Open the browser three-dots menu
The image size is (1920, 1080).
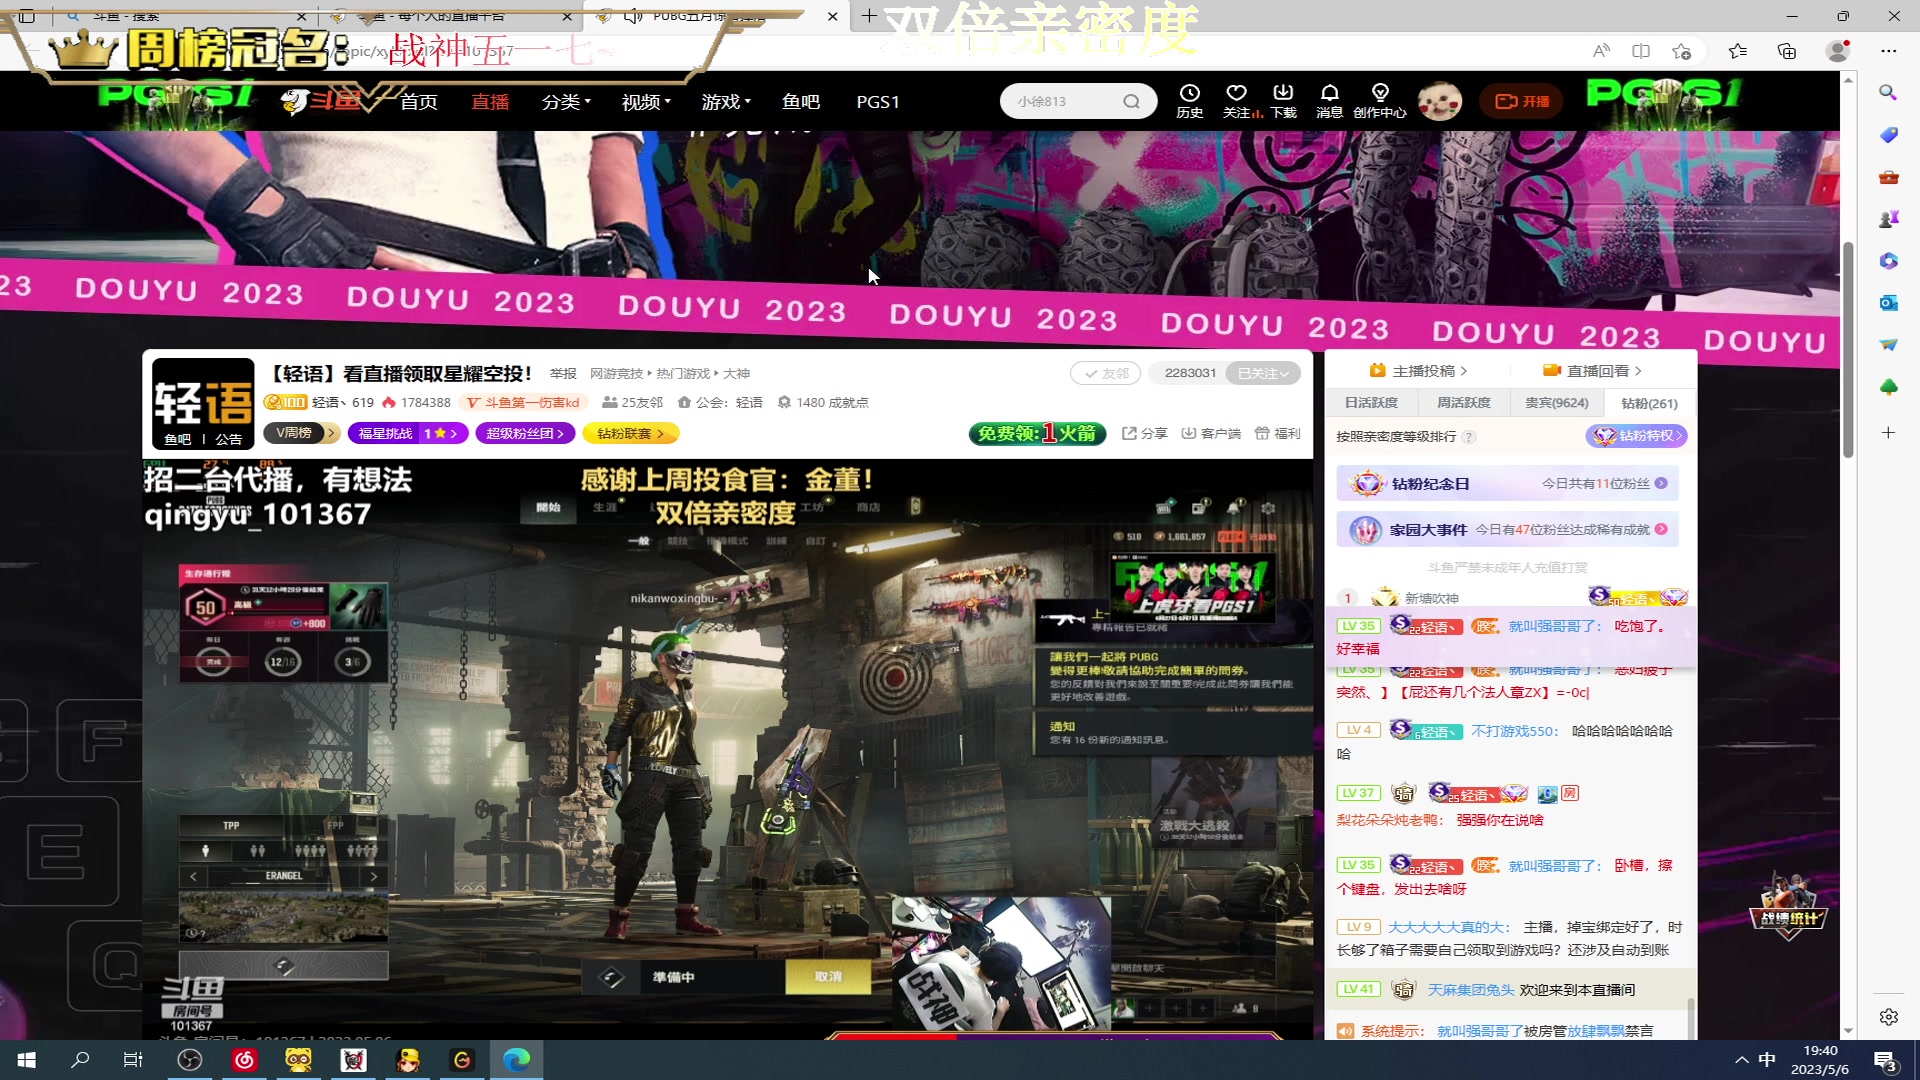1888,51
